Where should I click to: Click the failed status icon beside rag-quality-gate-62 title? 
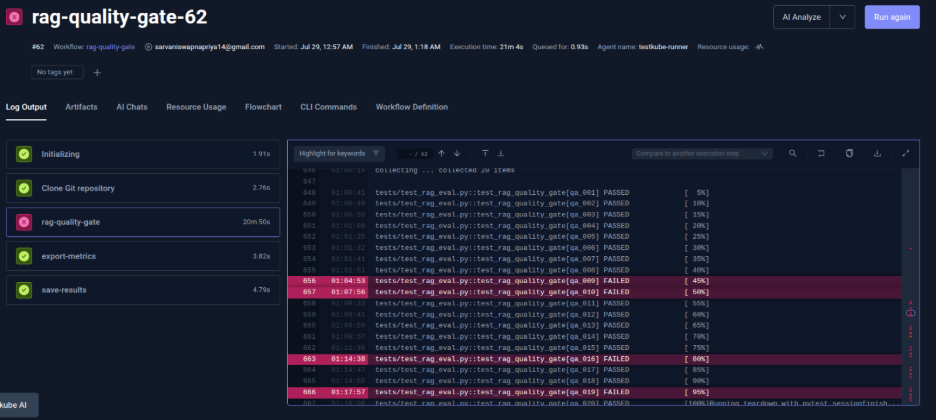click(x=14, y=17)
